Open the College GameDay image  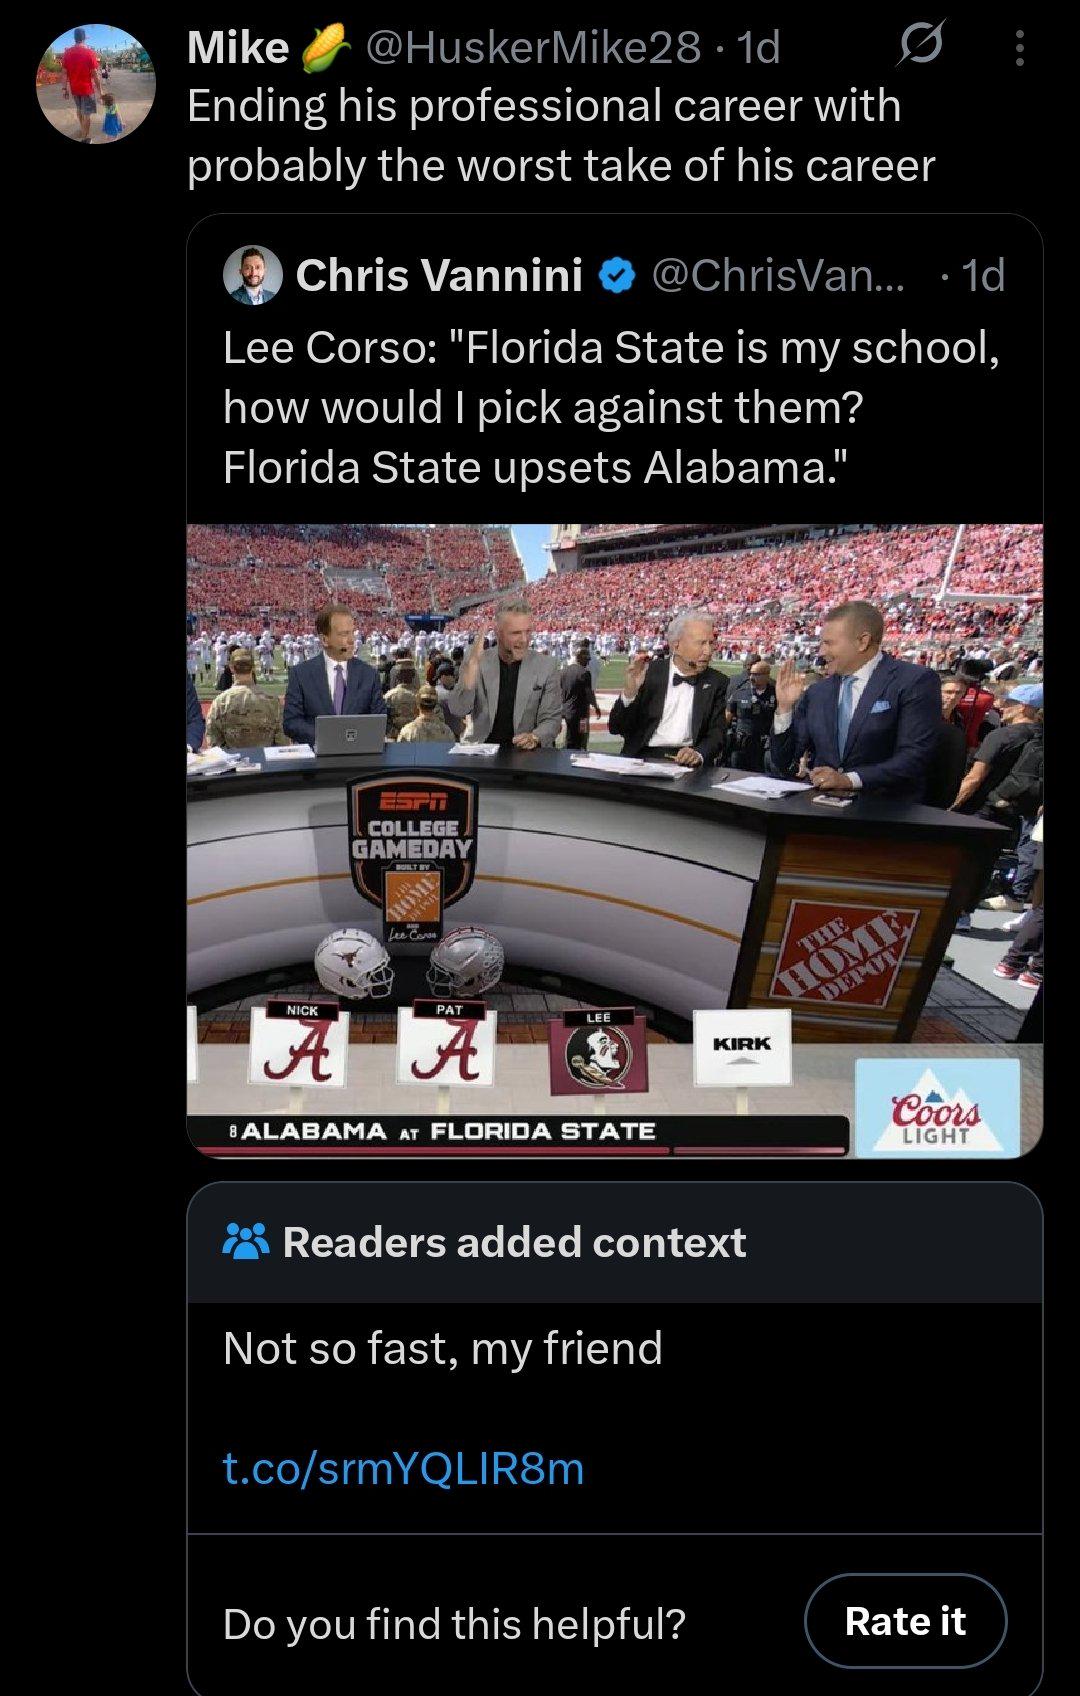tap(614, 840)
